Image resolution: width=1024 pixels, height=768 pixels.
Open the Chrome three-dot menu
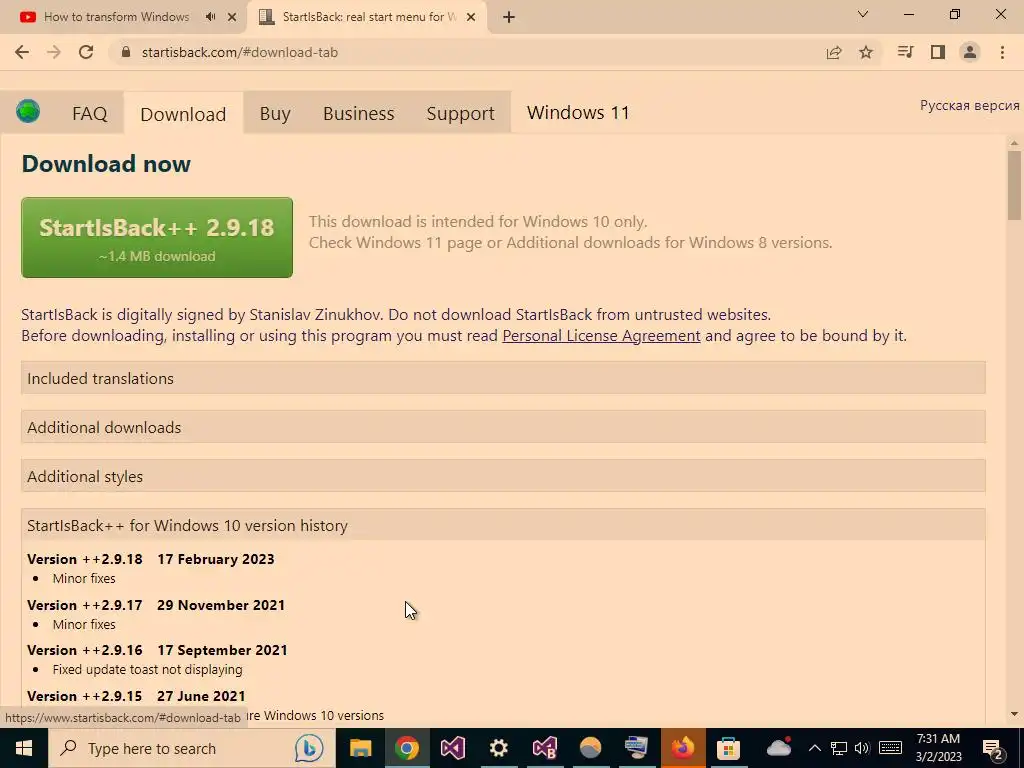1002,52
